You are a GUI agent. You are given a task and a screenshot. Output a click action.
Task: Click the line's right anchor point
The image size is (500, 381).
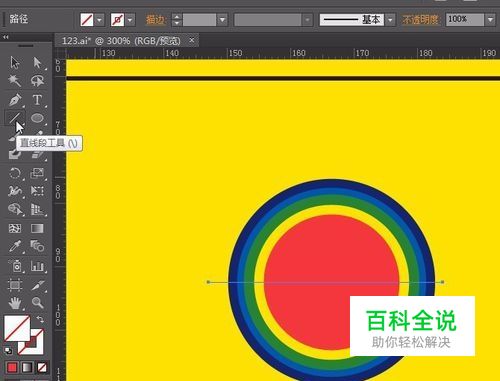pos(442,282)
